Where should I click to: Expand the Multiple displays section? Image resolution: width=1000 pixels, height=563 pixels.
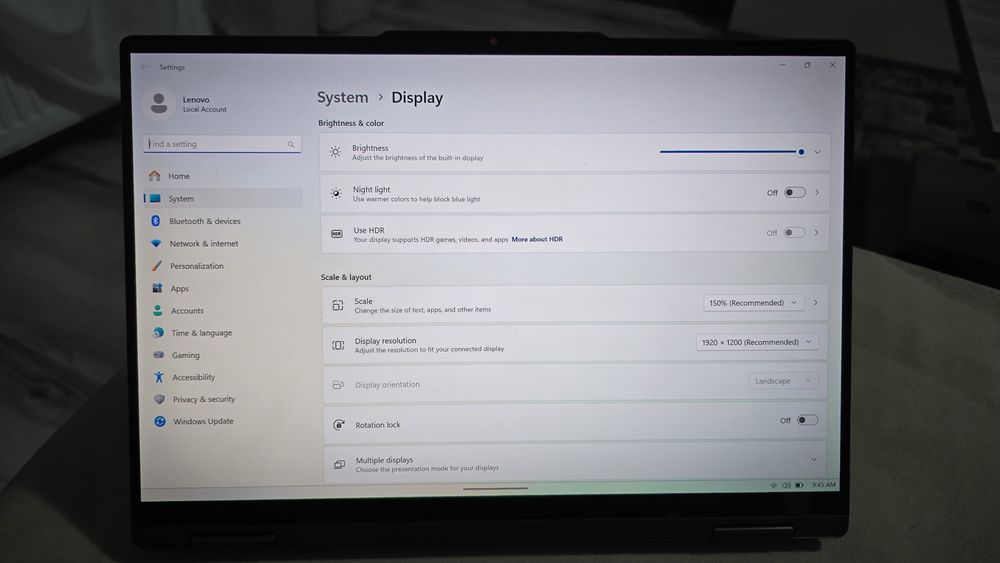click(x=814, y=460)
